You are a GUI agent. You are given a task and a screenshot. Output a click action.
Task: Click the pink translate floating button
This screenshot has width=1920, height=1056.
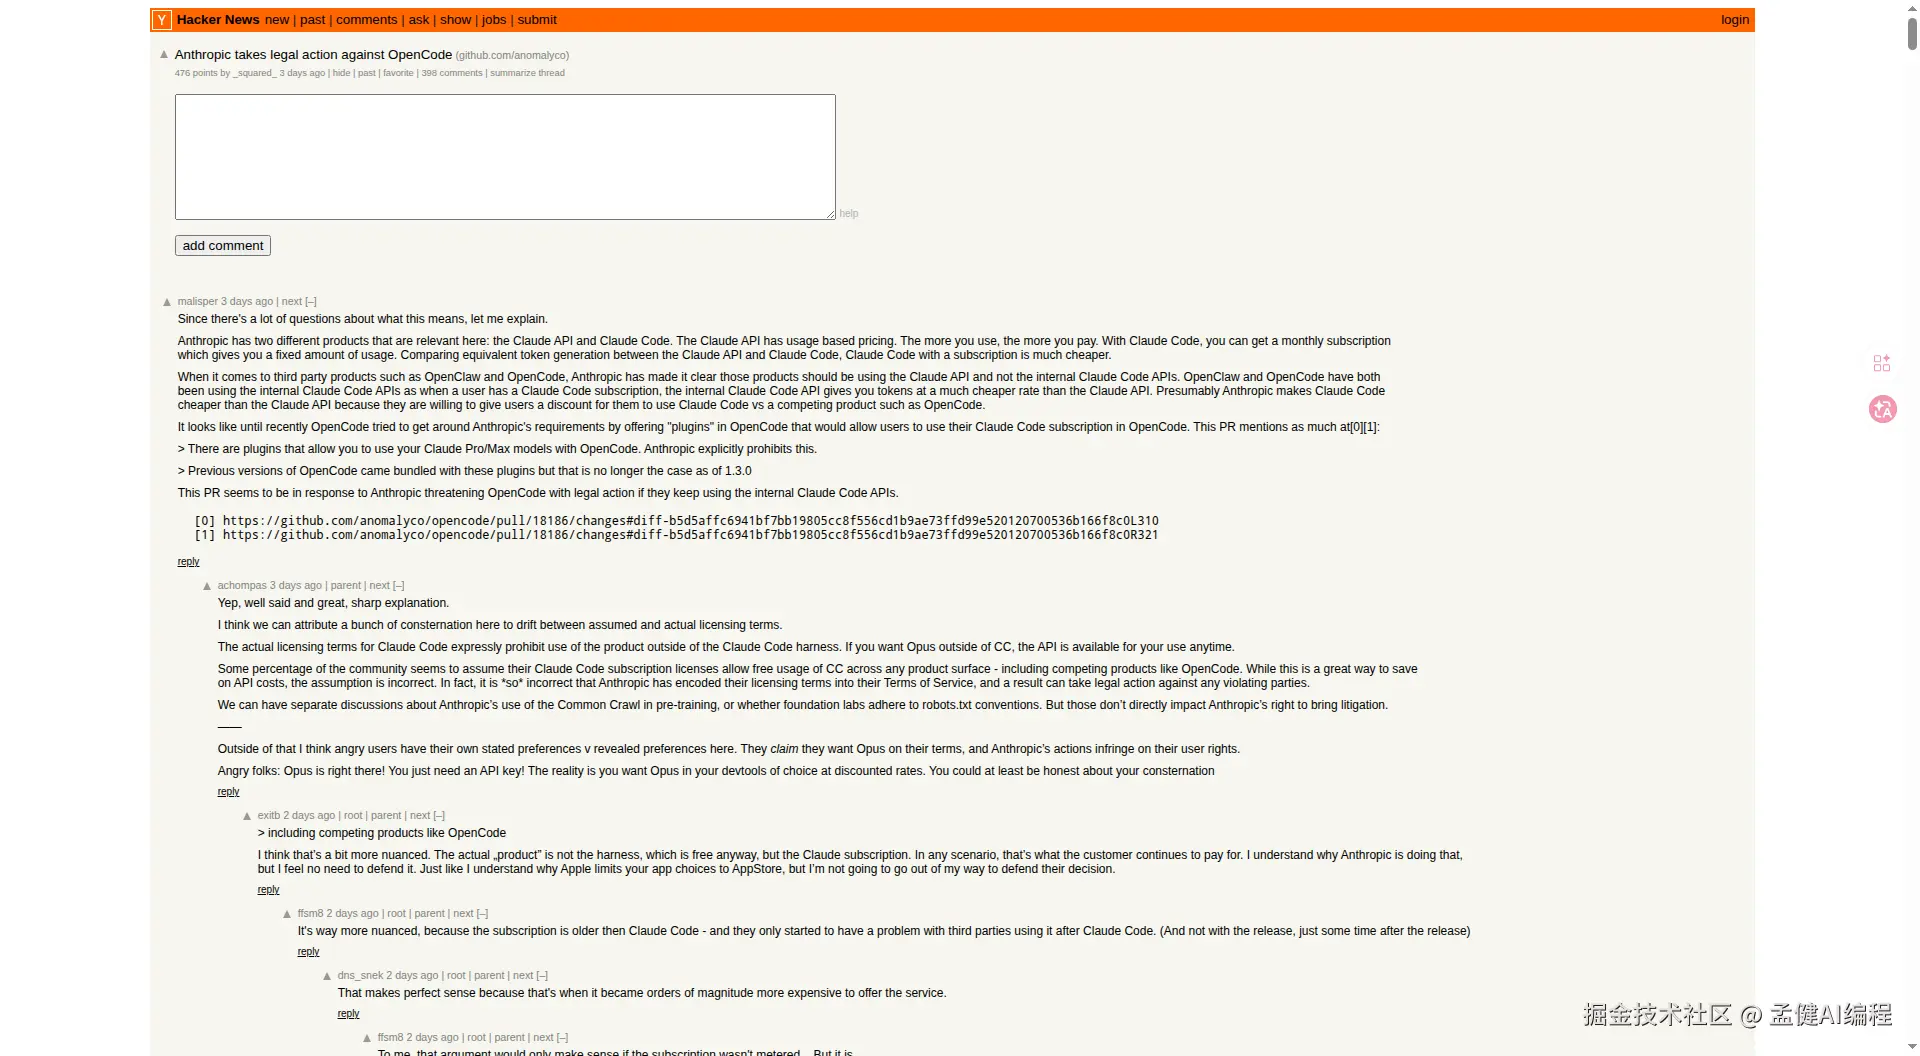pyautogui.click(x=1883, y=409)
